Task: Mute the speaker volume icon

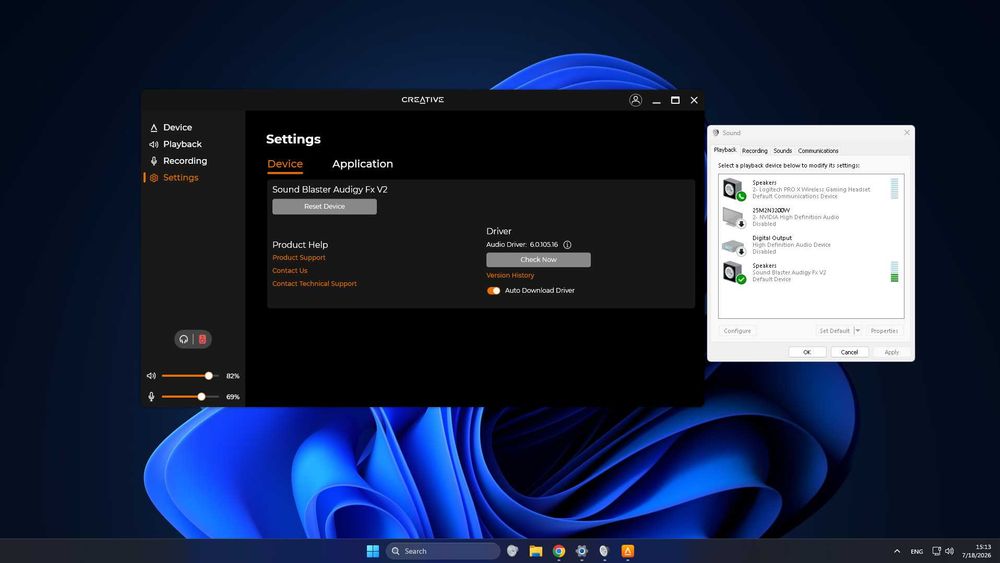Action: pos(151,376)
